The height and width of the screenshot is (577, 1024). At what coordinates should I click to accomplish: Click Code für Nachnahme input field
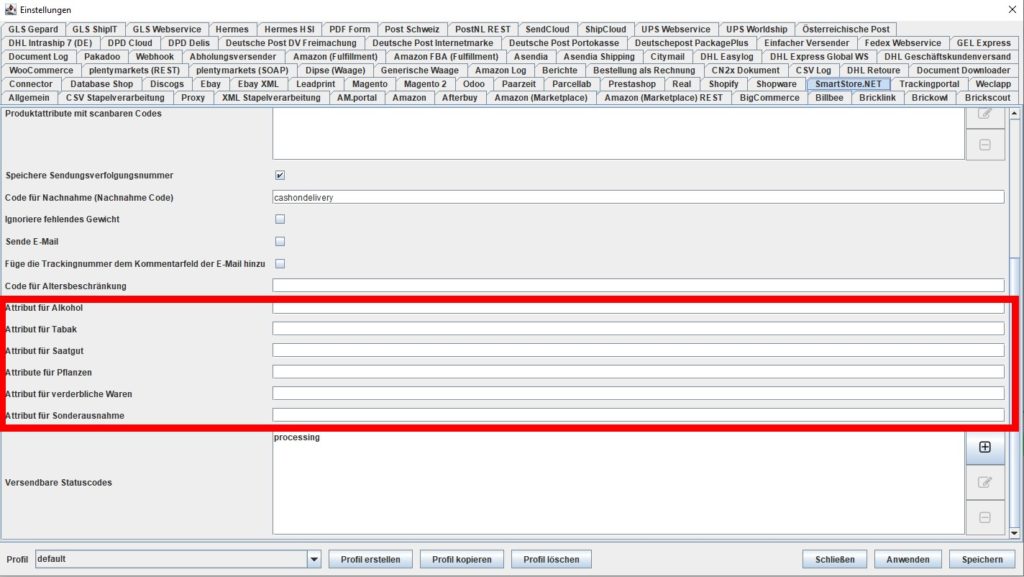(638, 197)
